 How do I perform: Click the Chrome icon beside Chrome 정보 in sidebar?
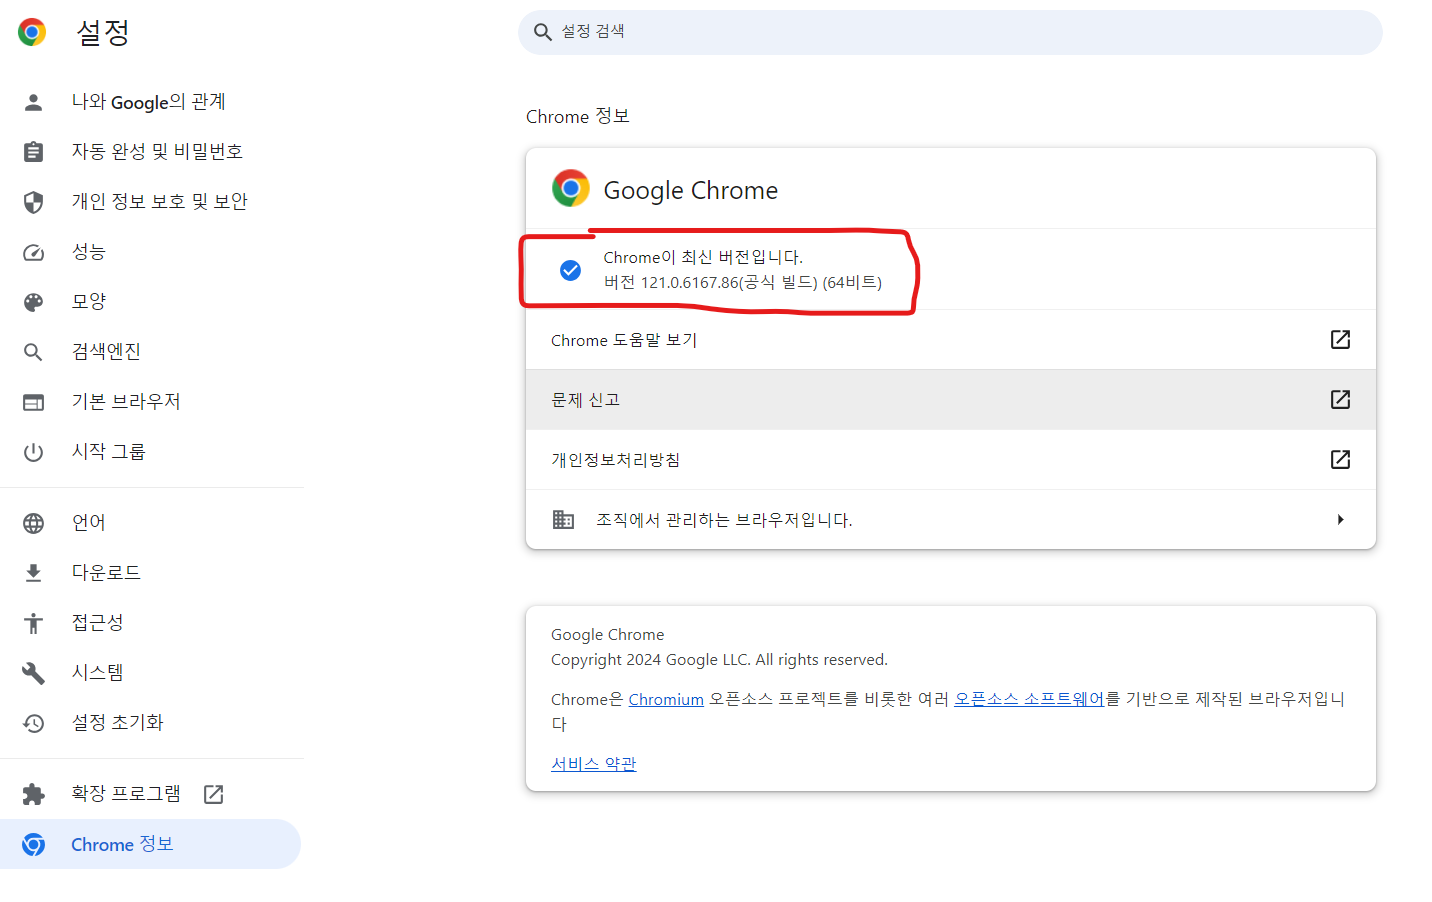33,845
